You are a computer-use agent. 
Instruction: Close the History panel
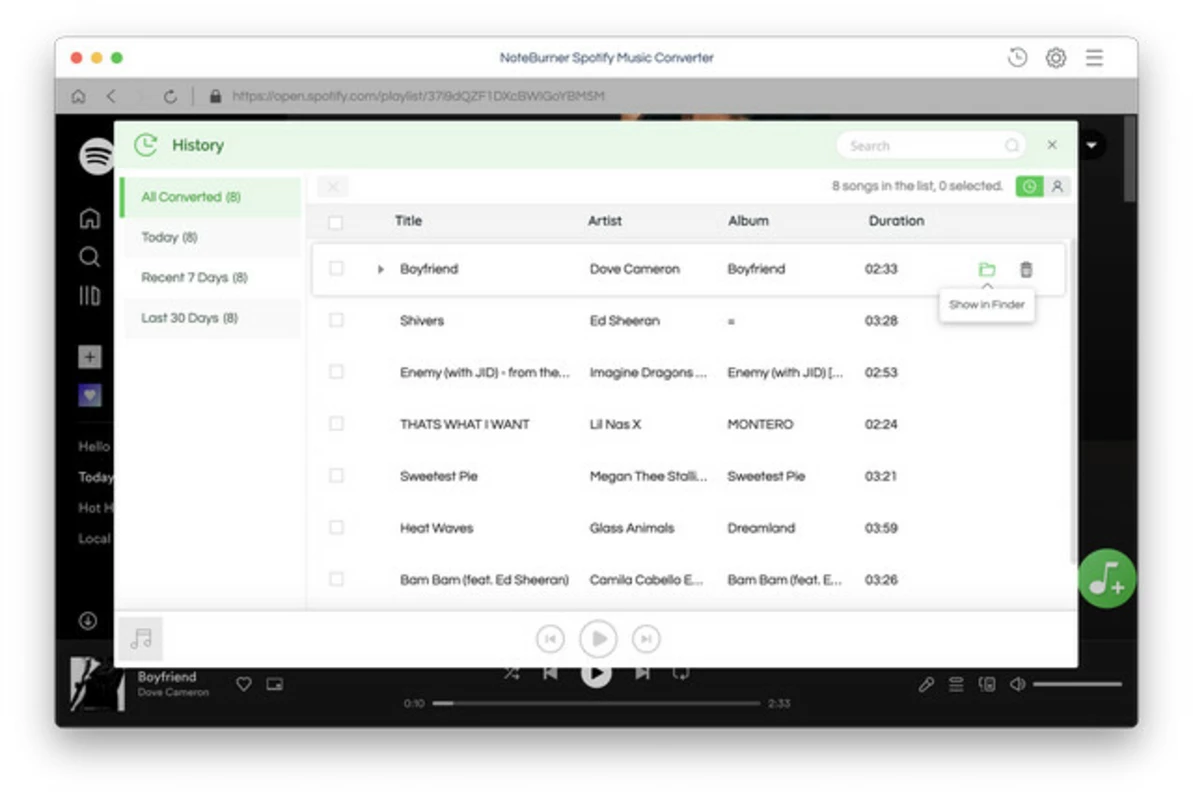point(1051,145)
